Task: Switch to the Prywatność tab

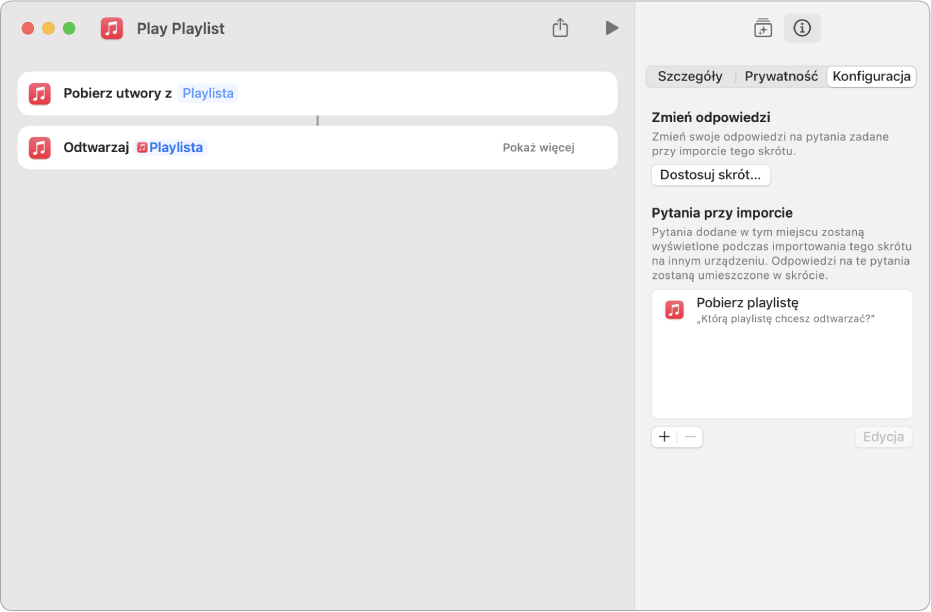Action: point(781,77)
